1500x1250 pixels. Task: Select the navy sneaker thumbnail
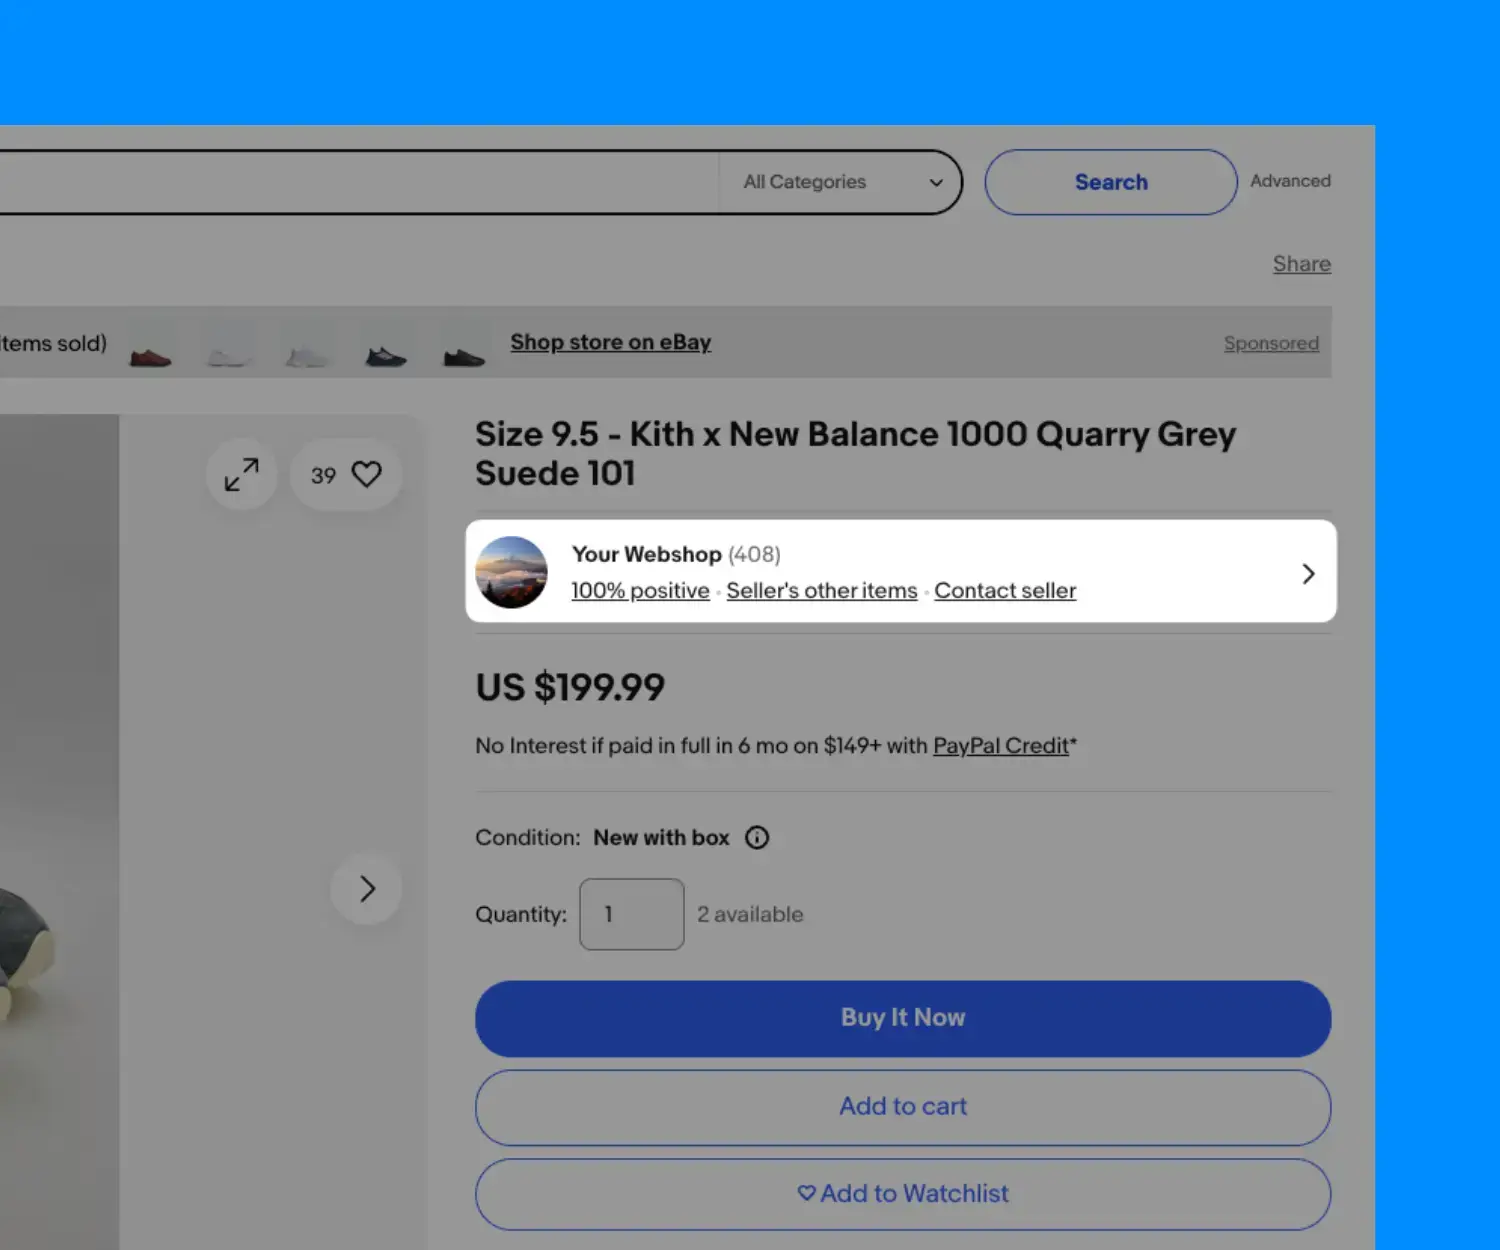coord(386,356)
